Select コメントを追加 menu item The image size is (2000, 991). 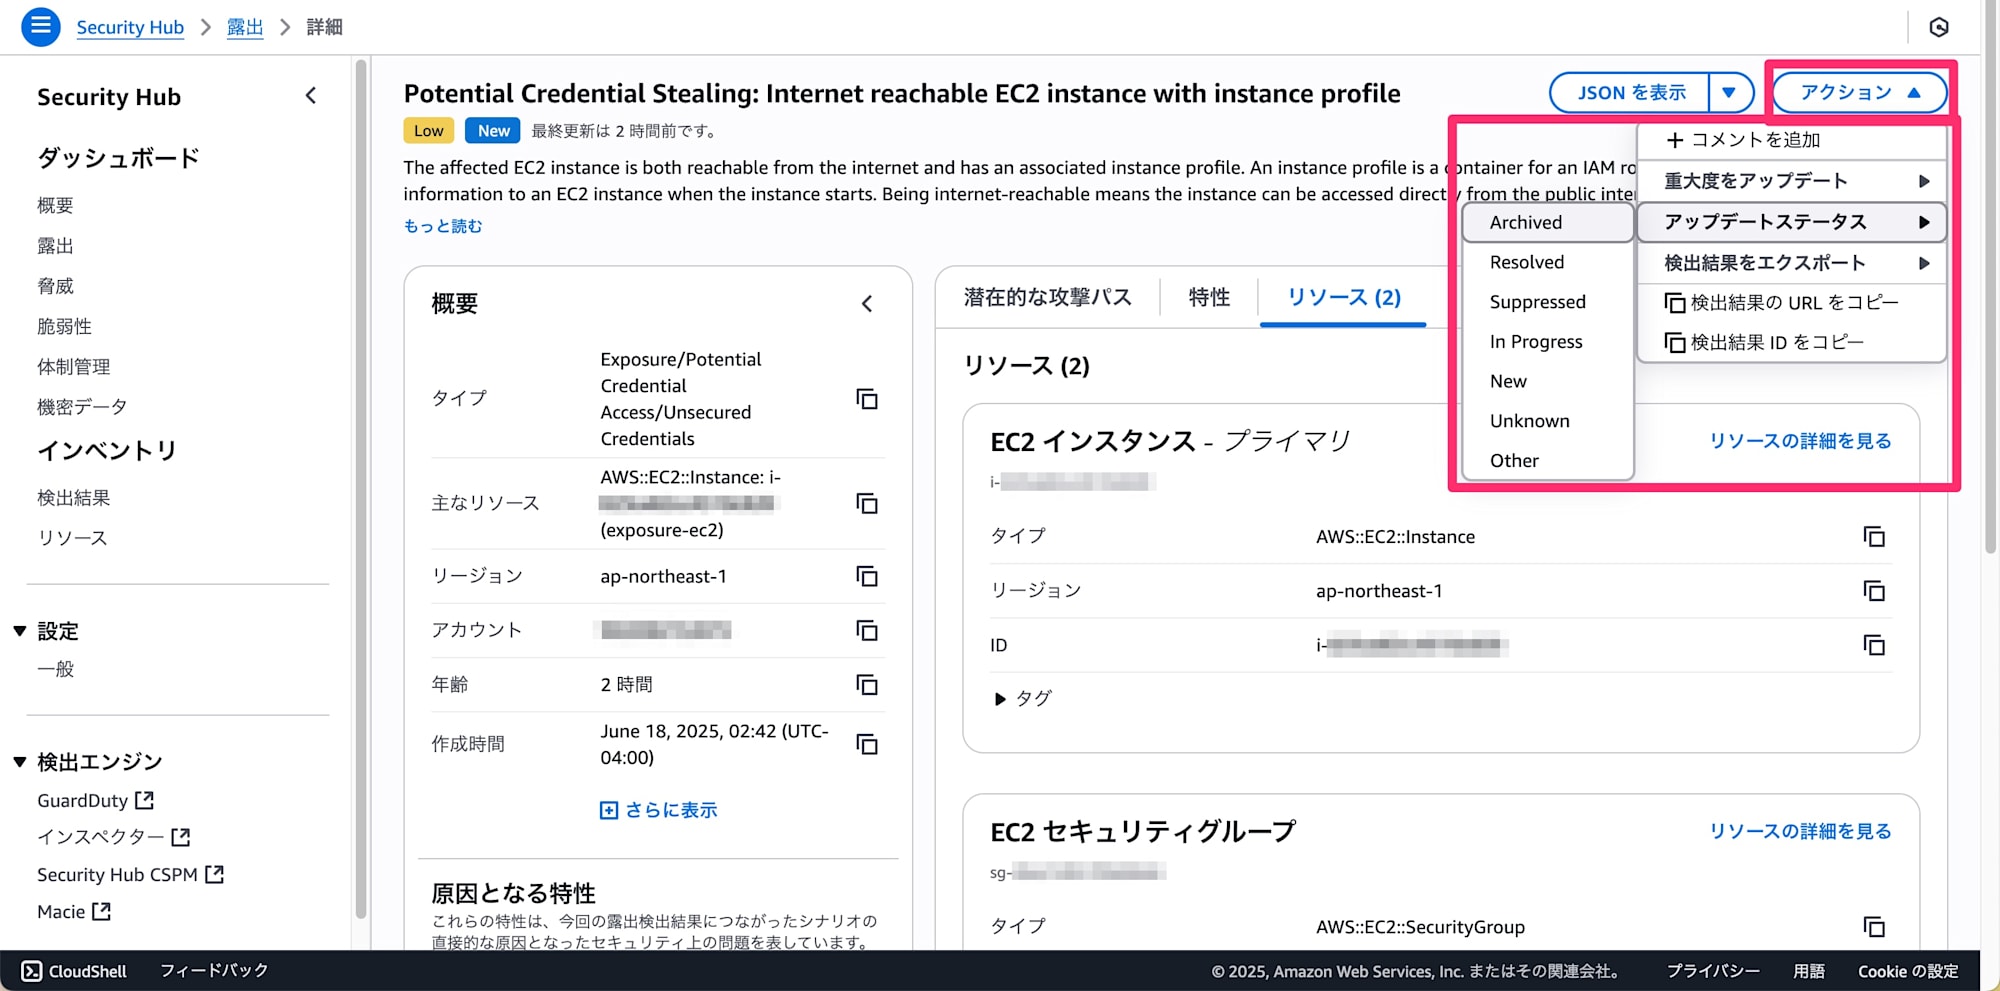1792,140
